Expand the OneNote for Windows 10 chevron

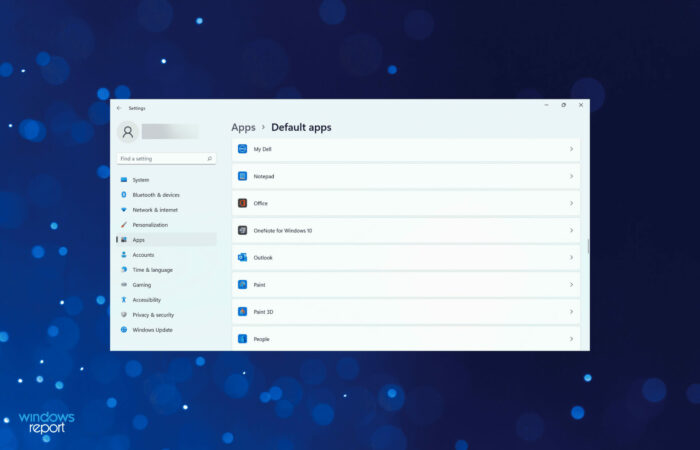pos(571,230)
